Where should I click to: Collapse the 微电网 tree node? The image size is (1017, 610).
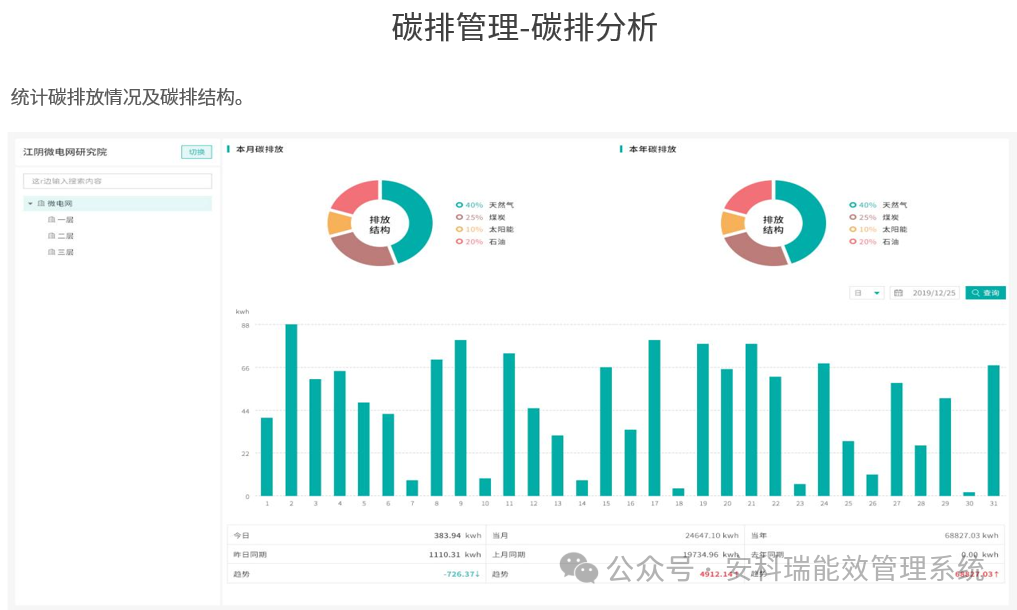[x=30, y=203]
